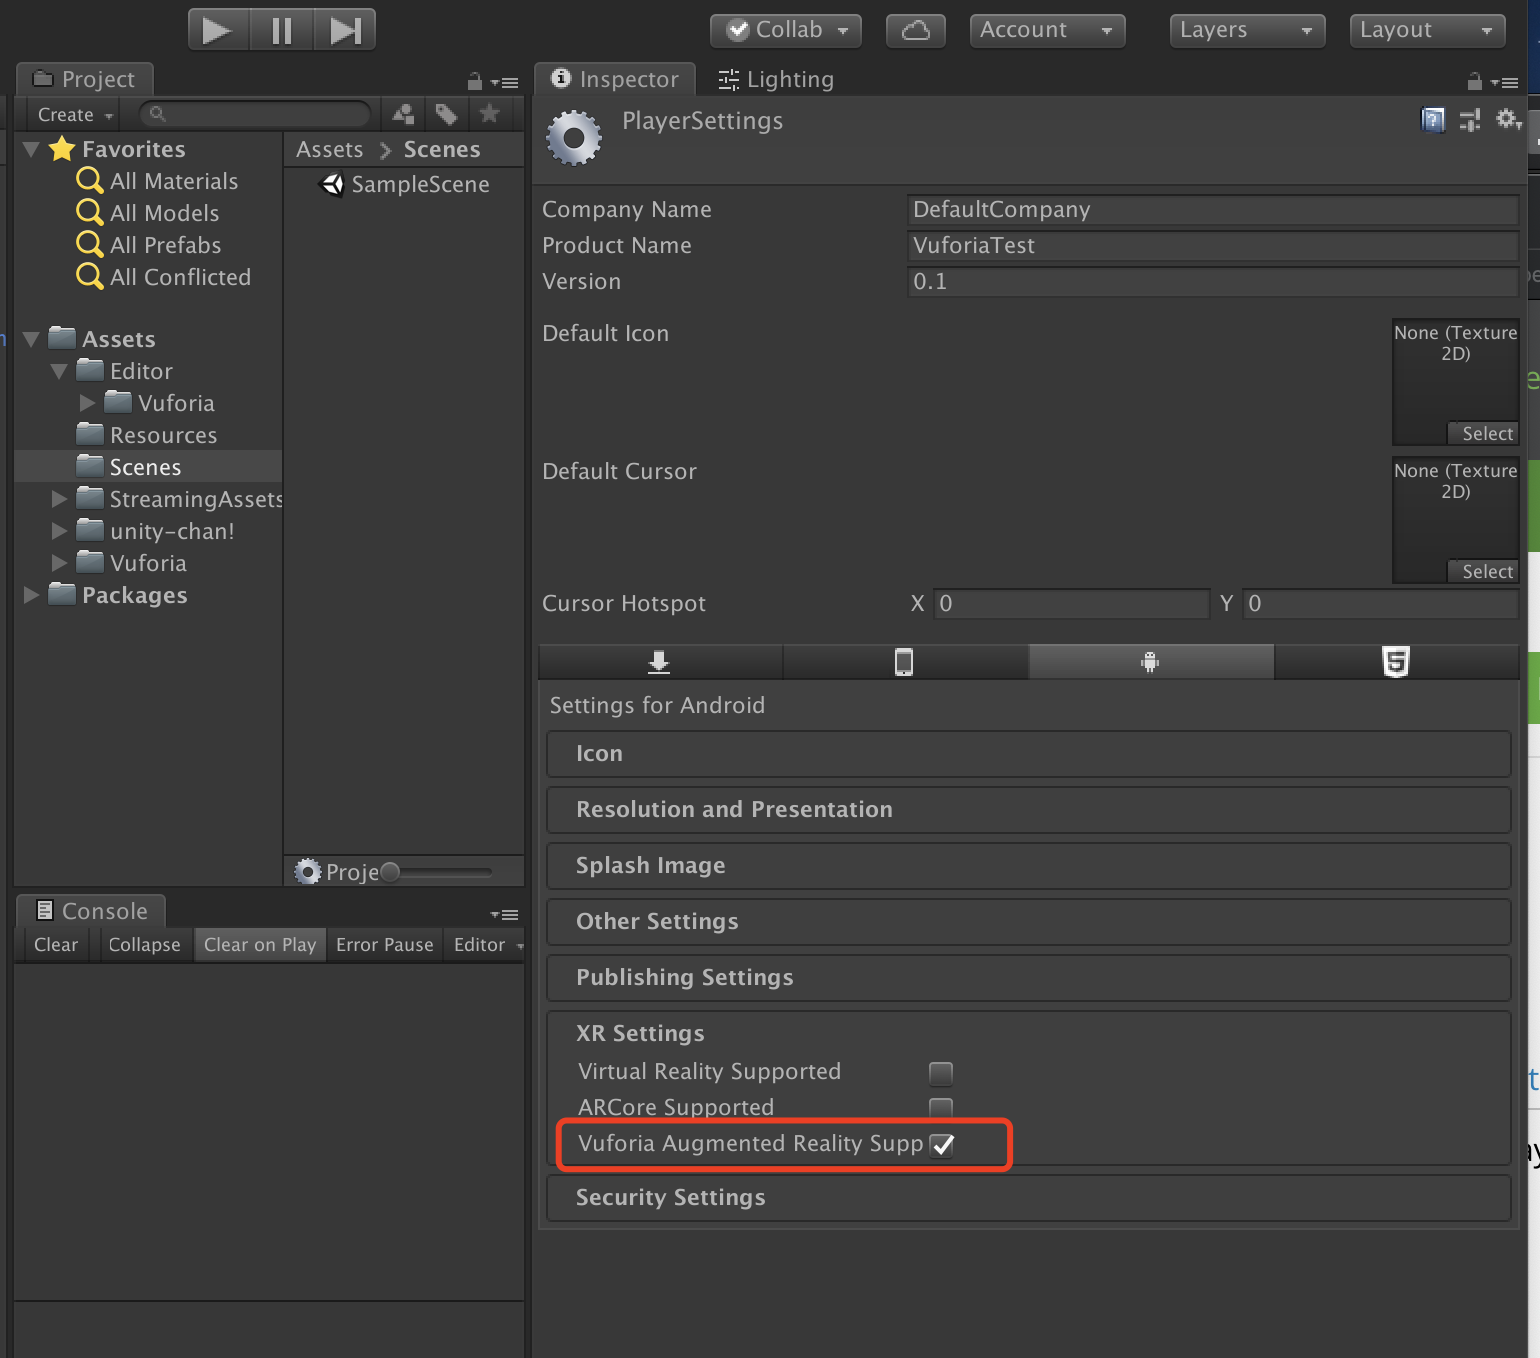Screen dimensions: 1540x1358
Task: Select All Conflicted search filter
Action: (180, 277)
